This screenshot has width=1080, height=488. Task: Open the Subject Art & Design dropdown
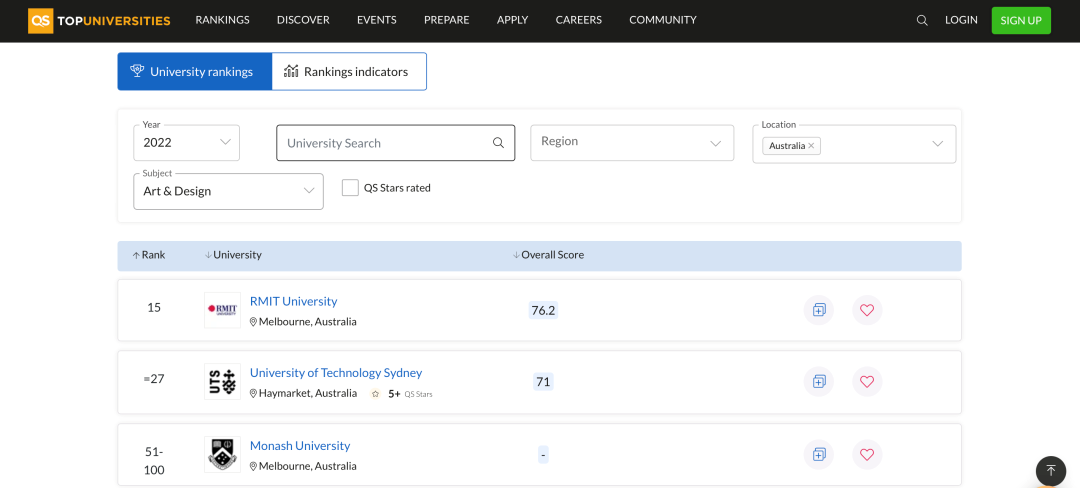click(229, 191)
